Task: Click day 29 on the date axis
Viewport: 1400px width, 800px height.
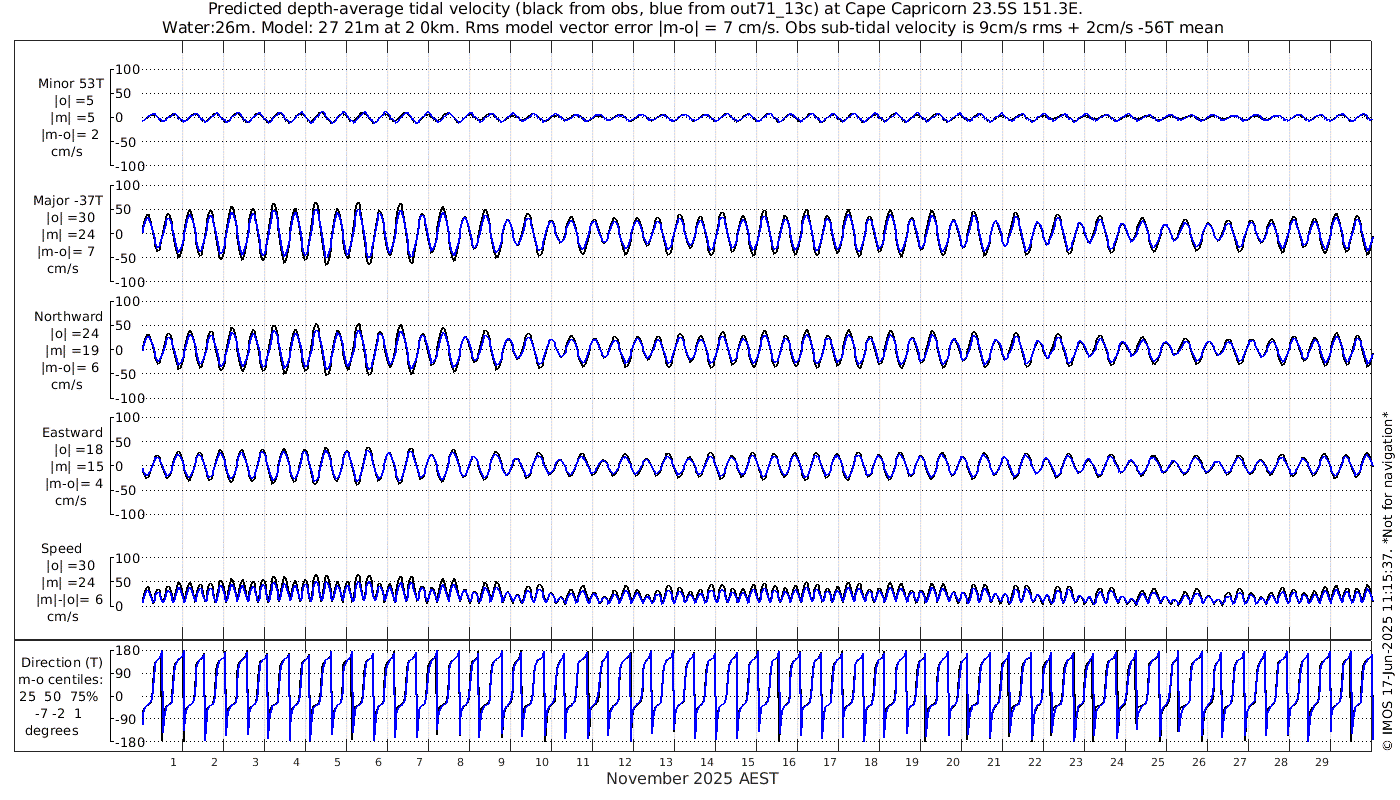Action: (1321, 762)
